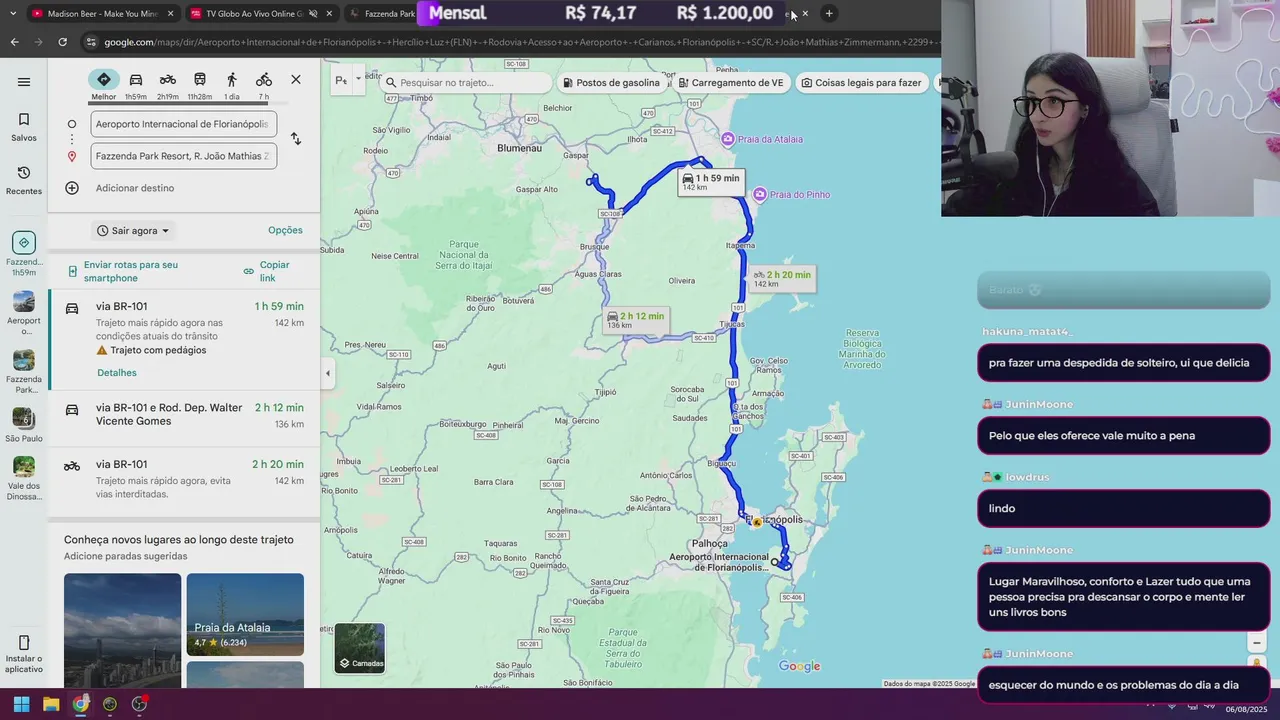Viewport: 1280px width, 720px height.
Task: Reload the page
Action: point(62,42)
